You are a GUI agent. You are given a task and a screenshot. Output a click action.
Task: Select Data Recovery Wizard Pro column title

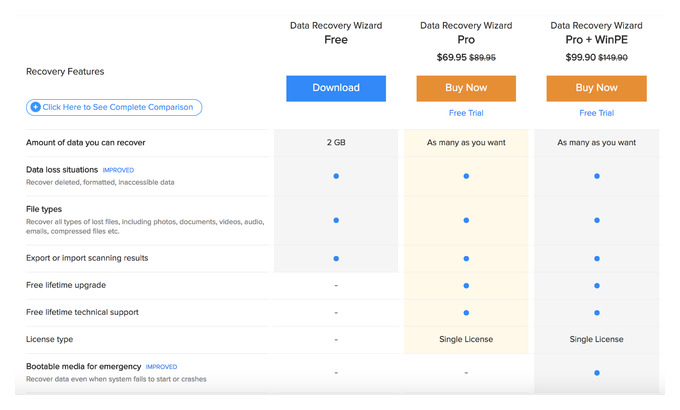pyautogui.click(x=466, y=33)
